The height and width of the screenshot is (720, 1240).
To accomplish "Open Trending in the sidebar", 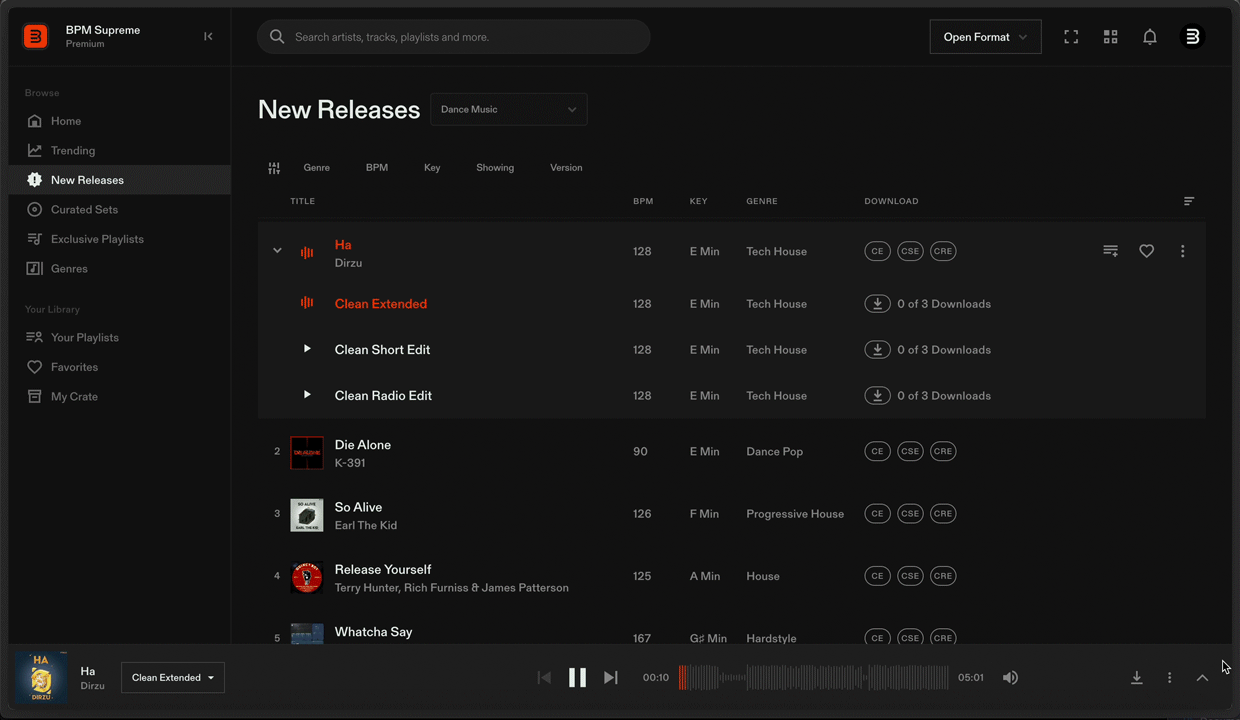I will coord(120,150).
